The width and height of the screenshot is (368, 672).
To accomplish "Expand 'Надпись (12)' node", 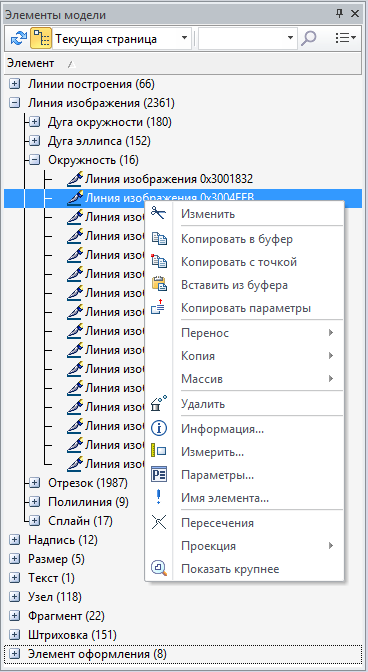I will pos(15,540).
